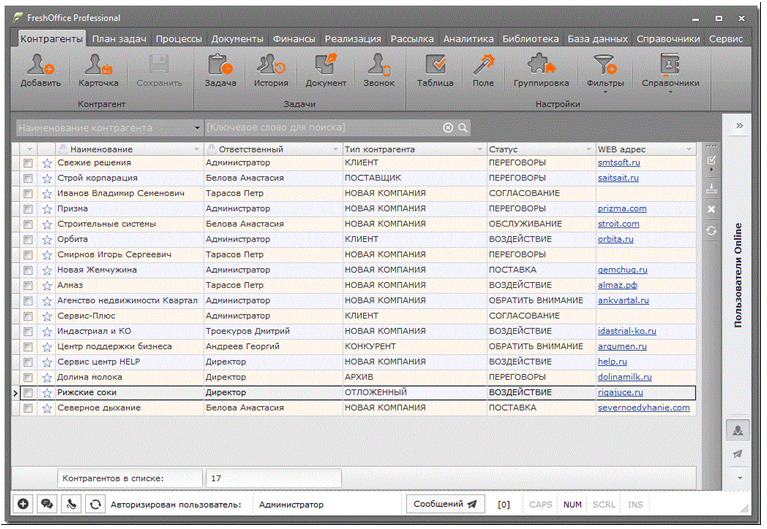Viewport: 767px width, 529px height.
Task: Create a new Задача from toolbar
Action: click(220, 66)
